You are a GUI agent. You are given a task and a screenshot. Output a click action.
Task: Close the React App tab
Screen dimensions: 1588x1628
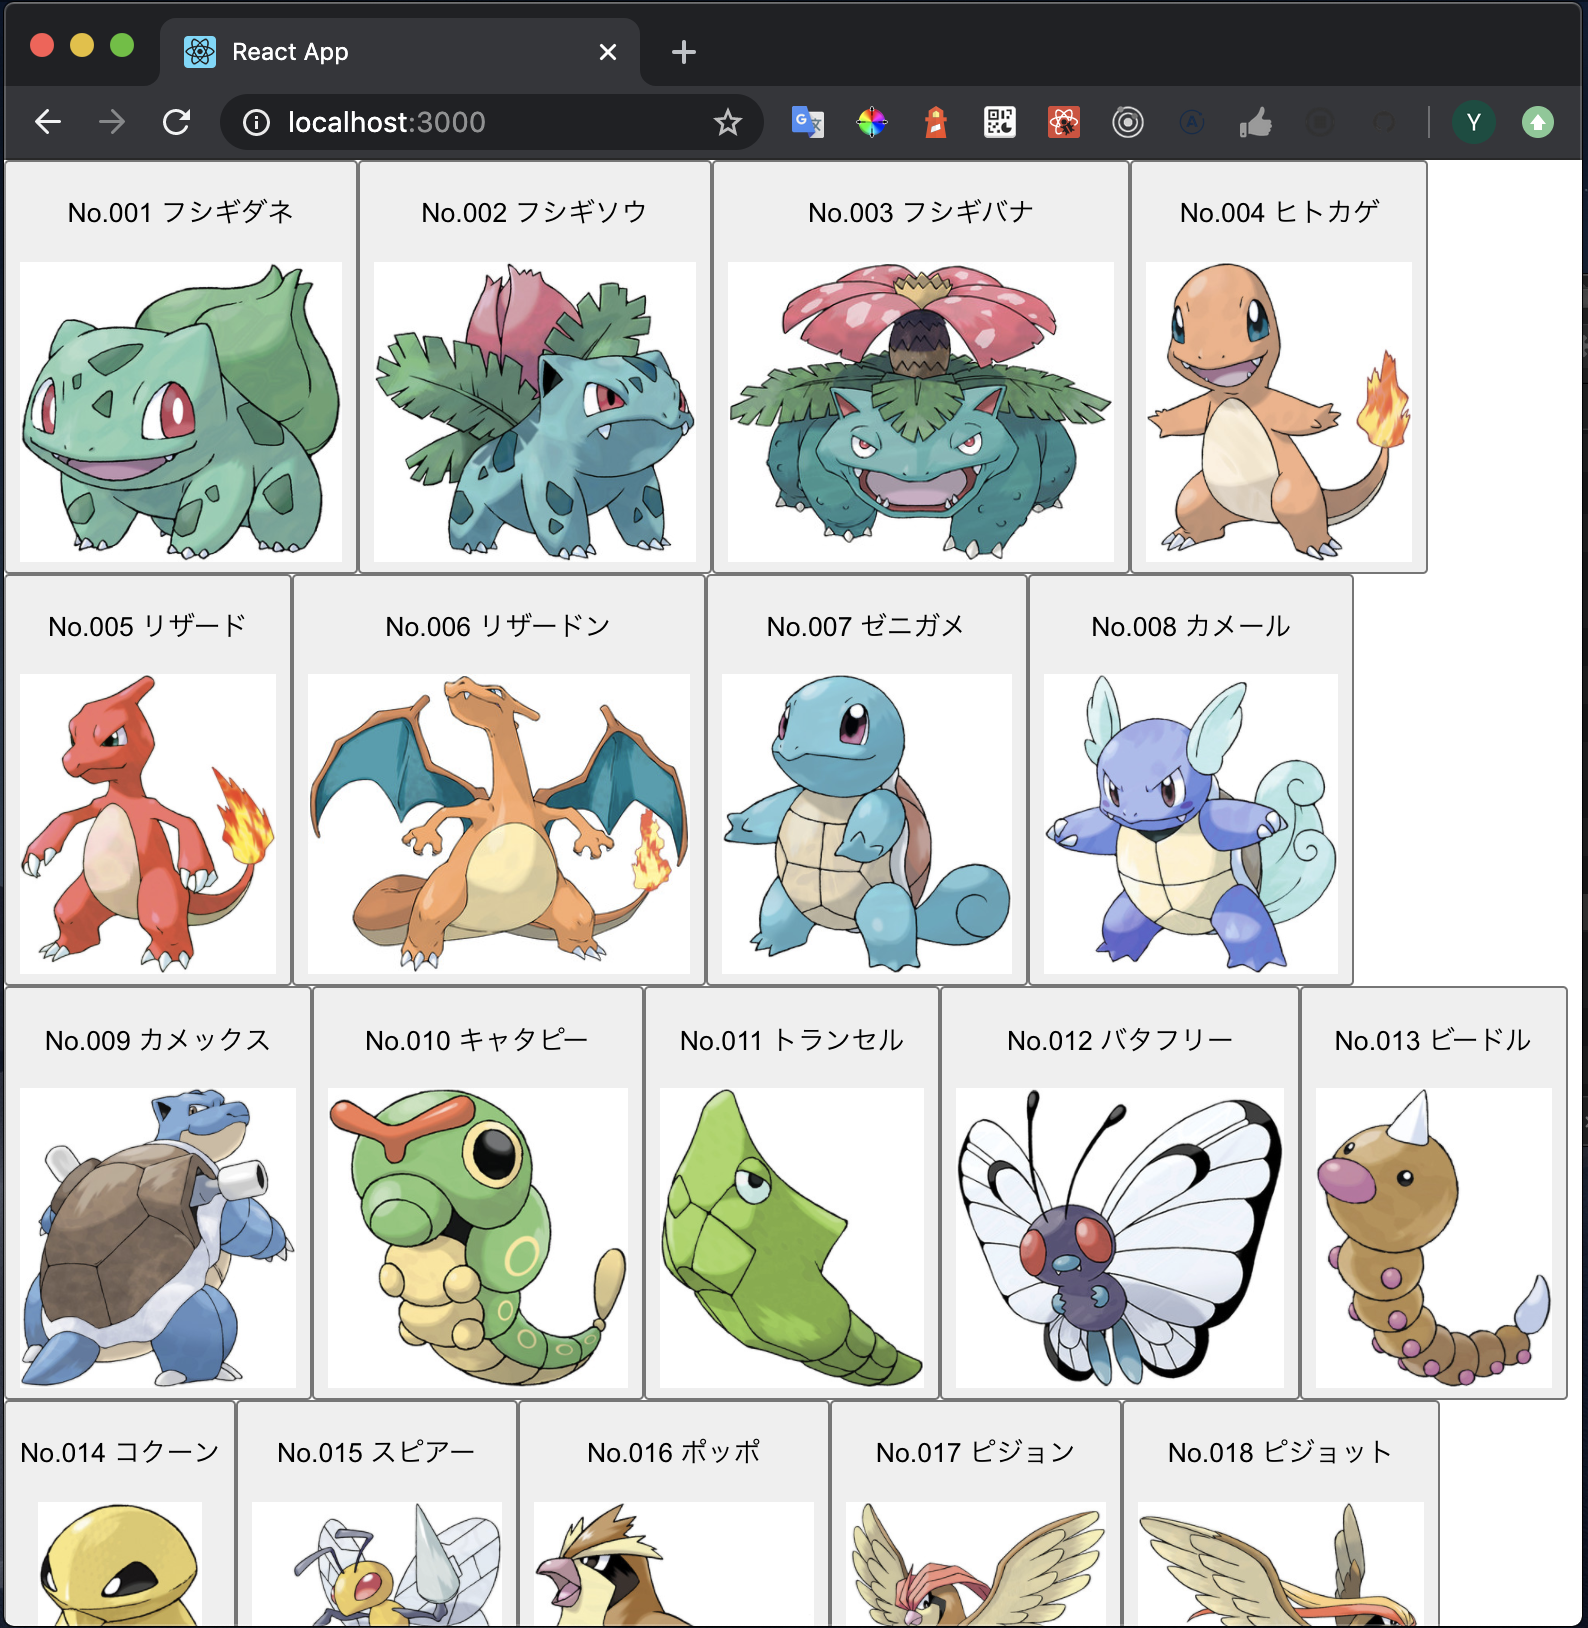point(608,52)
